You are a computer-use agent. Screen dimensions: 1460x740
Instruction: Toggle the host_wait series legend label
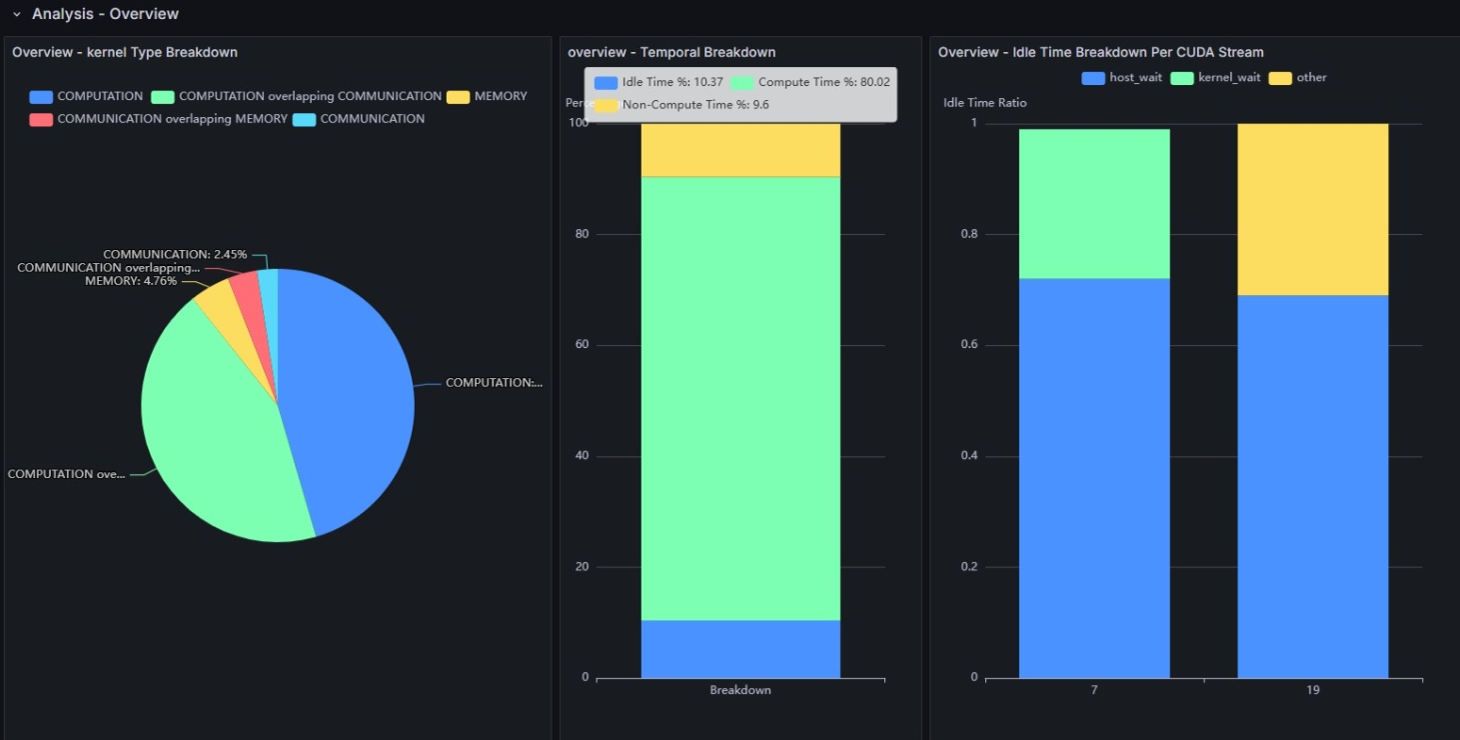(x=1135, y=78)
